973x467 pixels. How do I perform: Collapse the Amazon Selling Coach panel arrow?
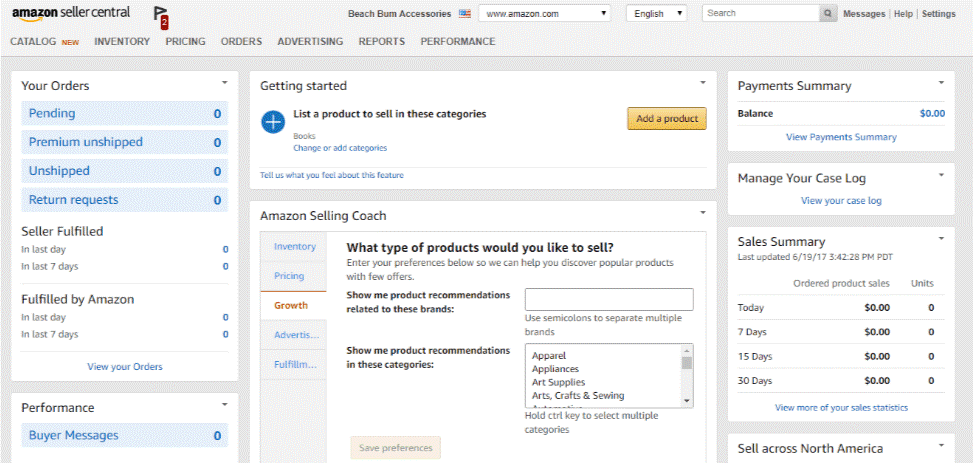pyautogui.click(x=703, y=213)
